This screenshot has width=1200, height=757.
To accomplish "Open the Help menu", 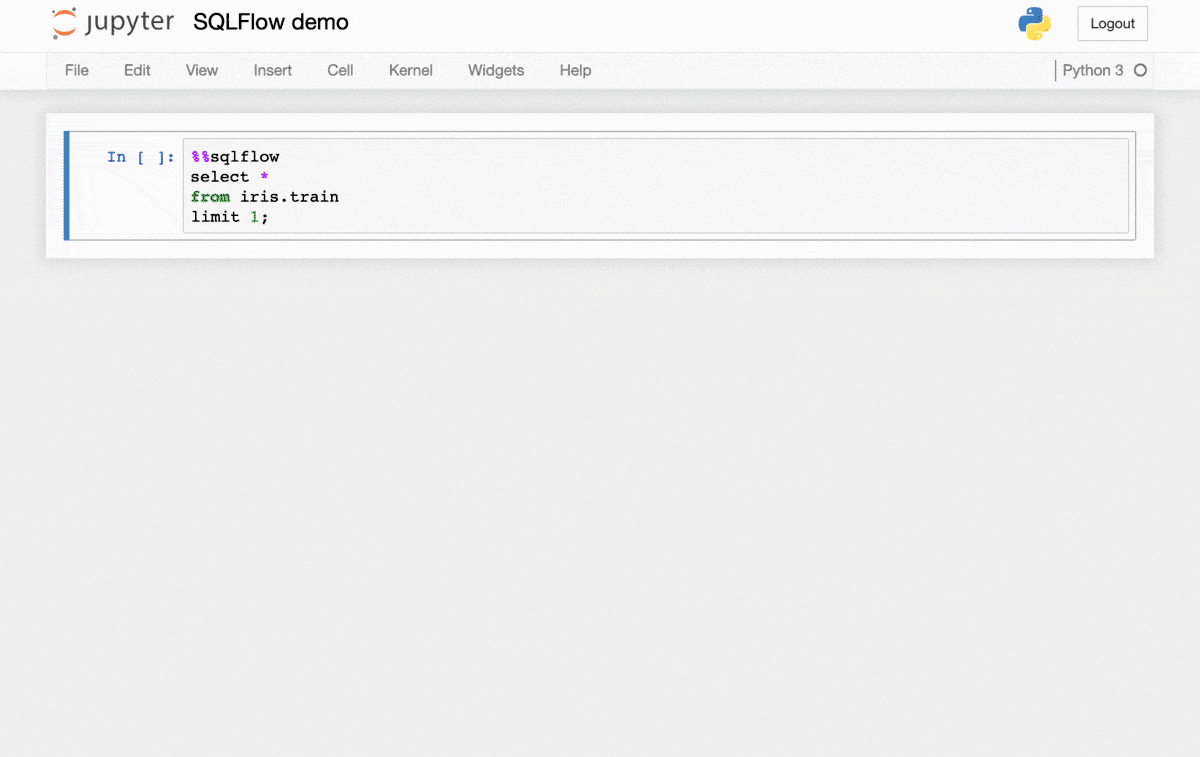I will tap(575, 70).
